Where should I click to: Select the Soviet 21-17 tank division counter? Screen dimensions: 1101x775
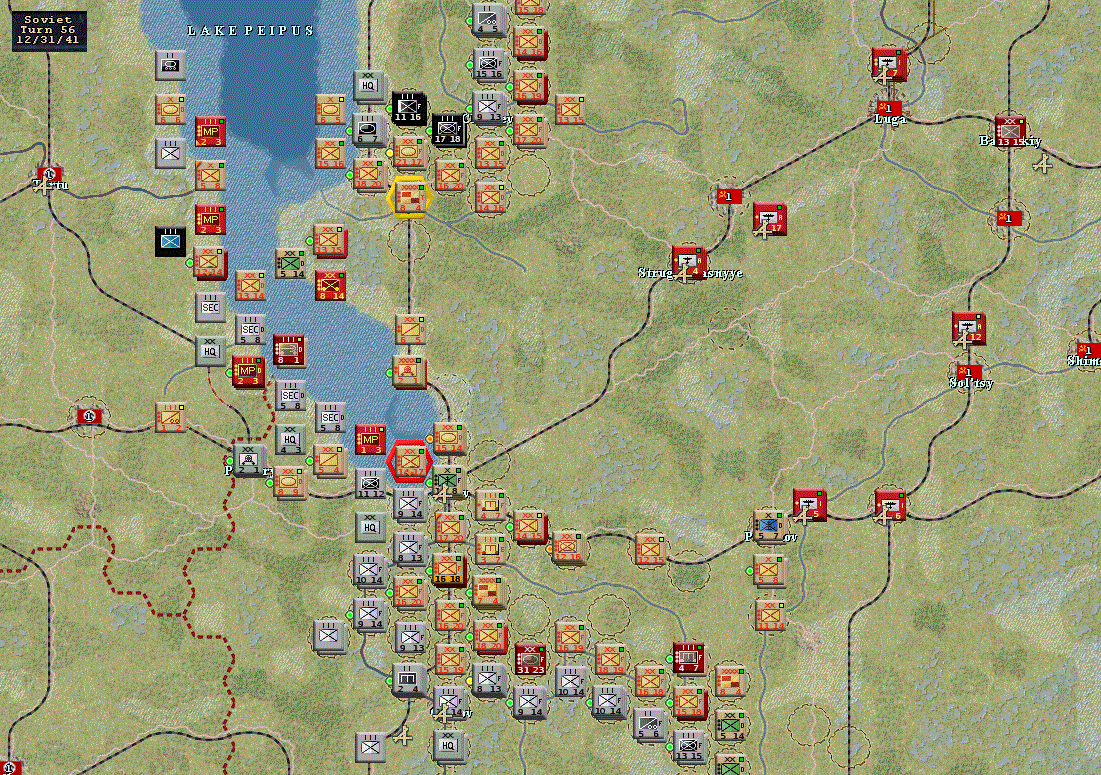pyautogui.click(x=408, y=152)
